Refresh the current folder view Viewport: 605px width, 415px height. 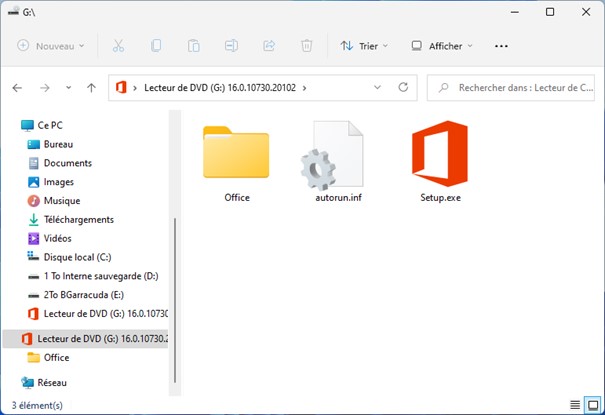pos(403,88)
